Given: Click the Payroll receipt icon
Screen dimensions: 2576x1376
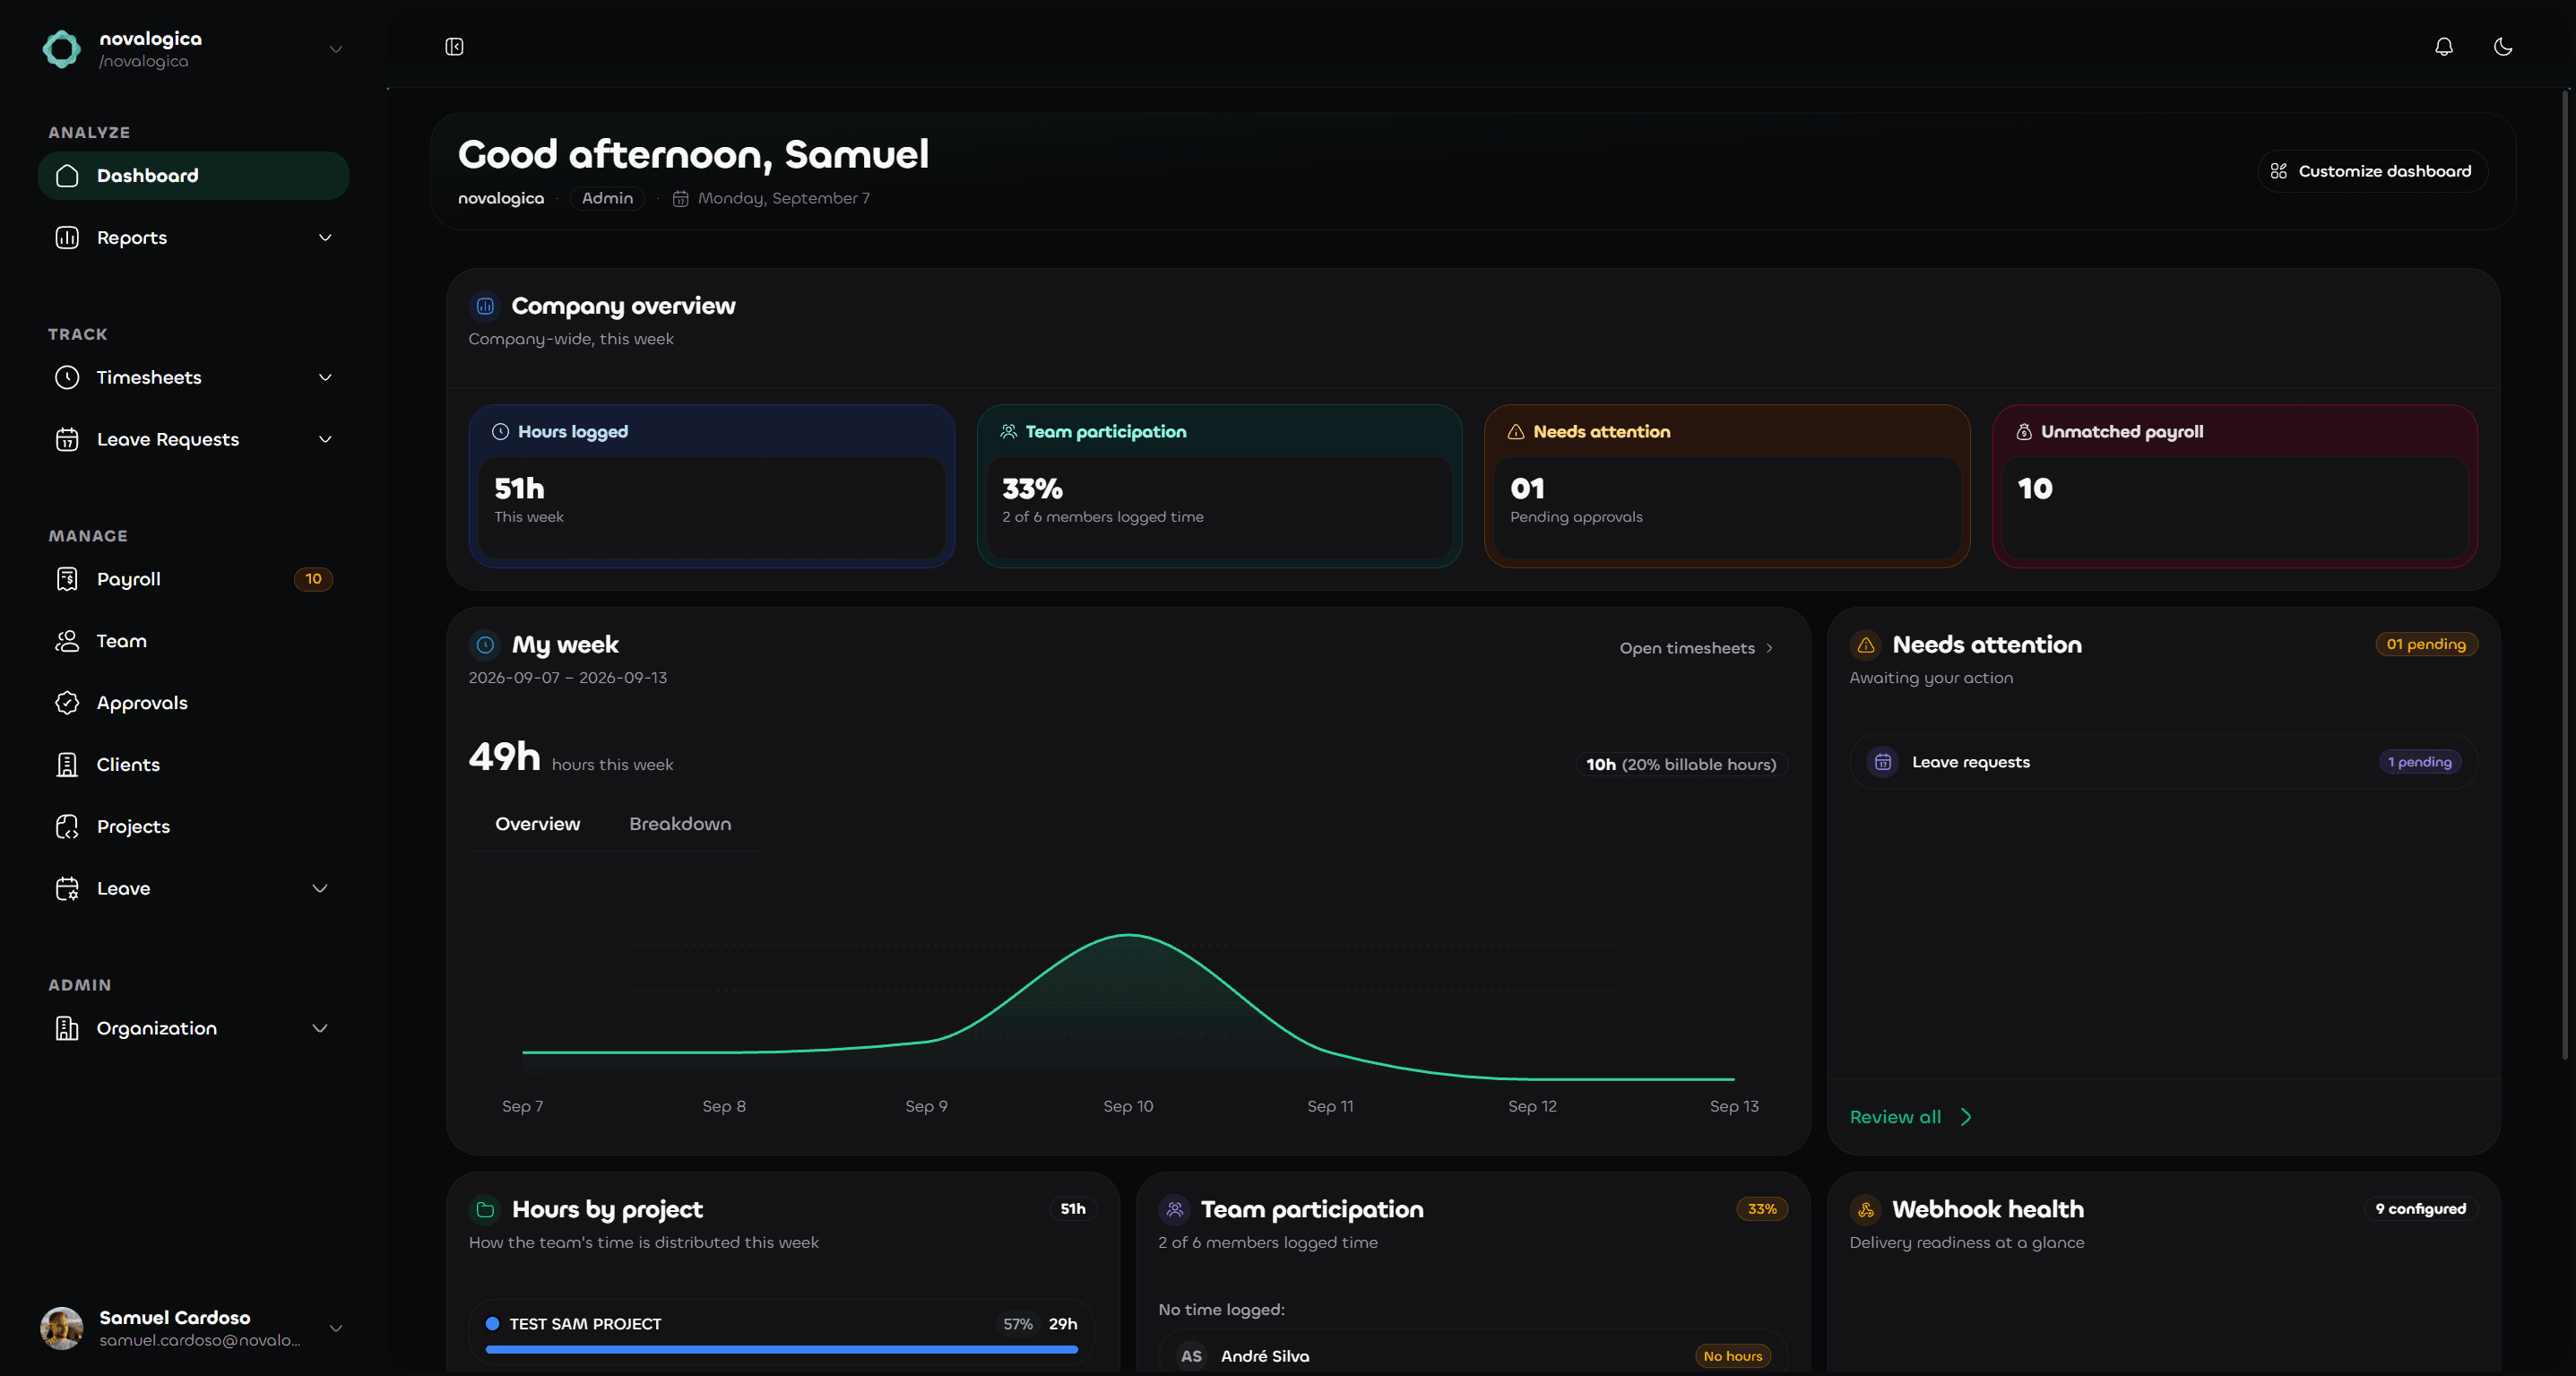Looking at the screenshot, I should (x=67, y=580).
